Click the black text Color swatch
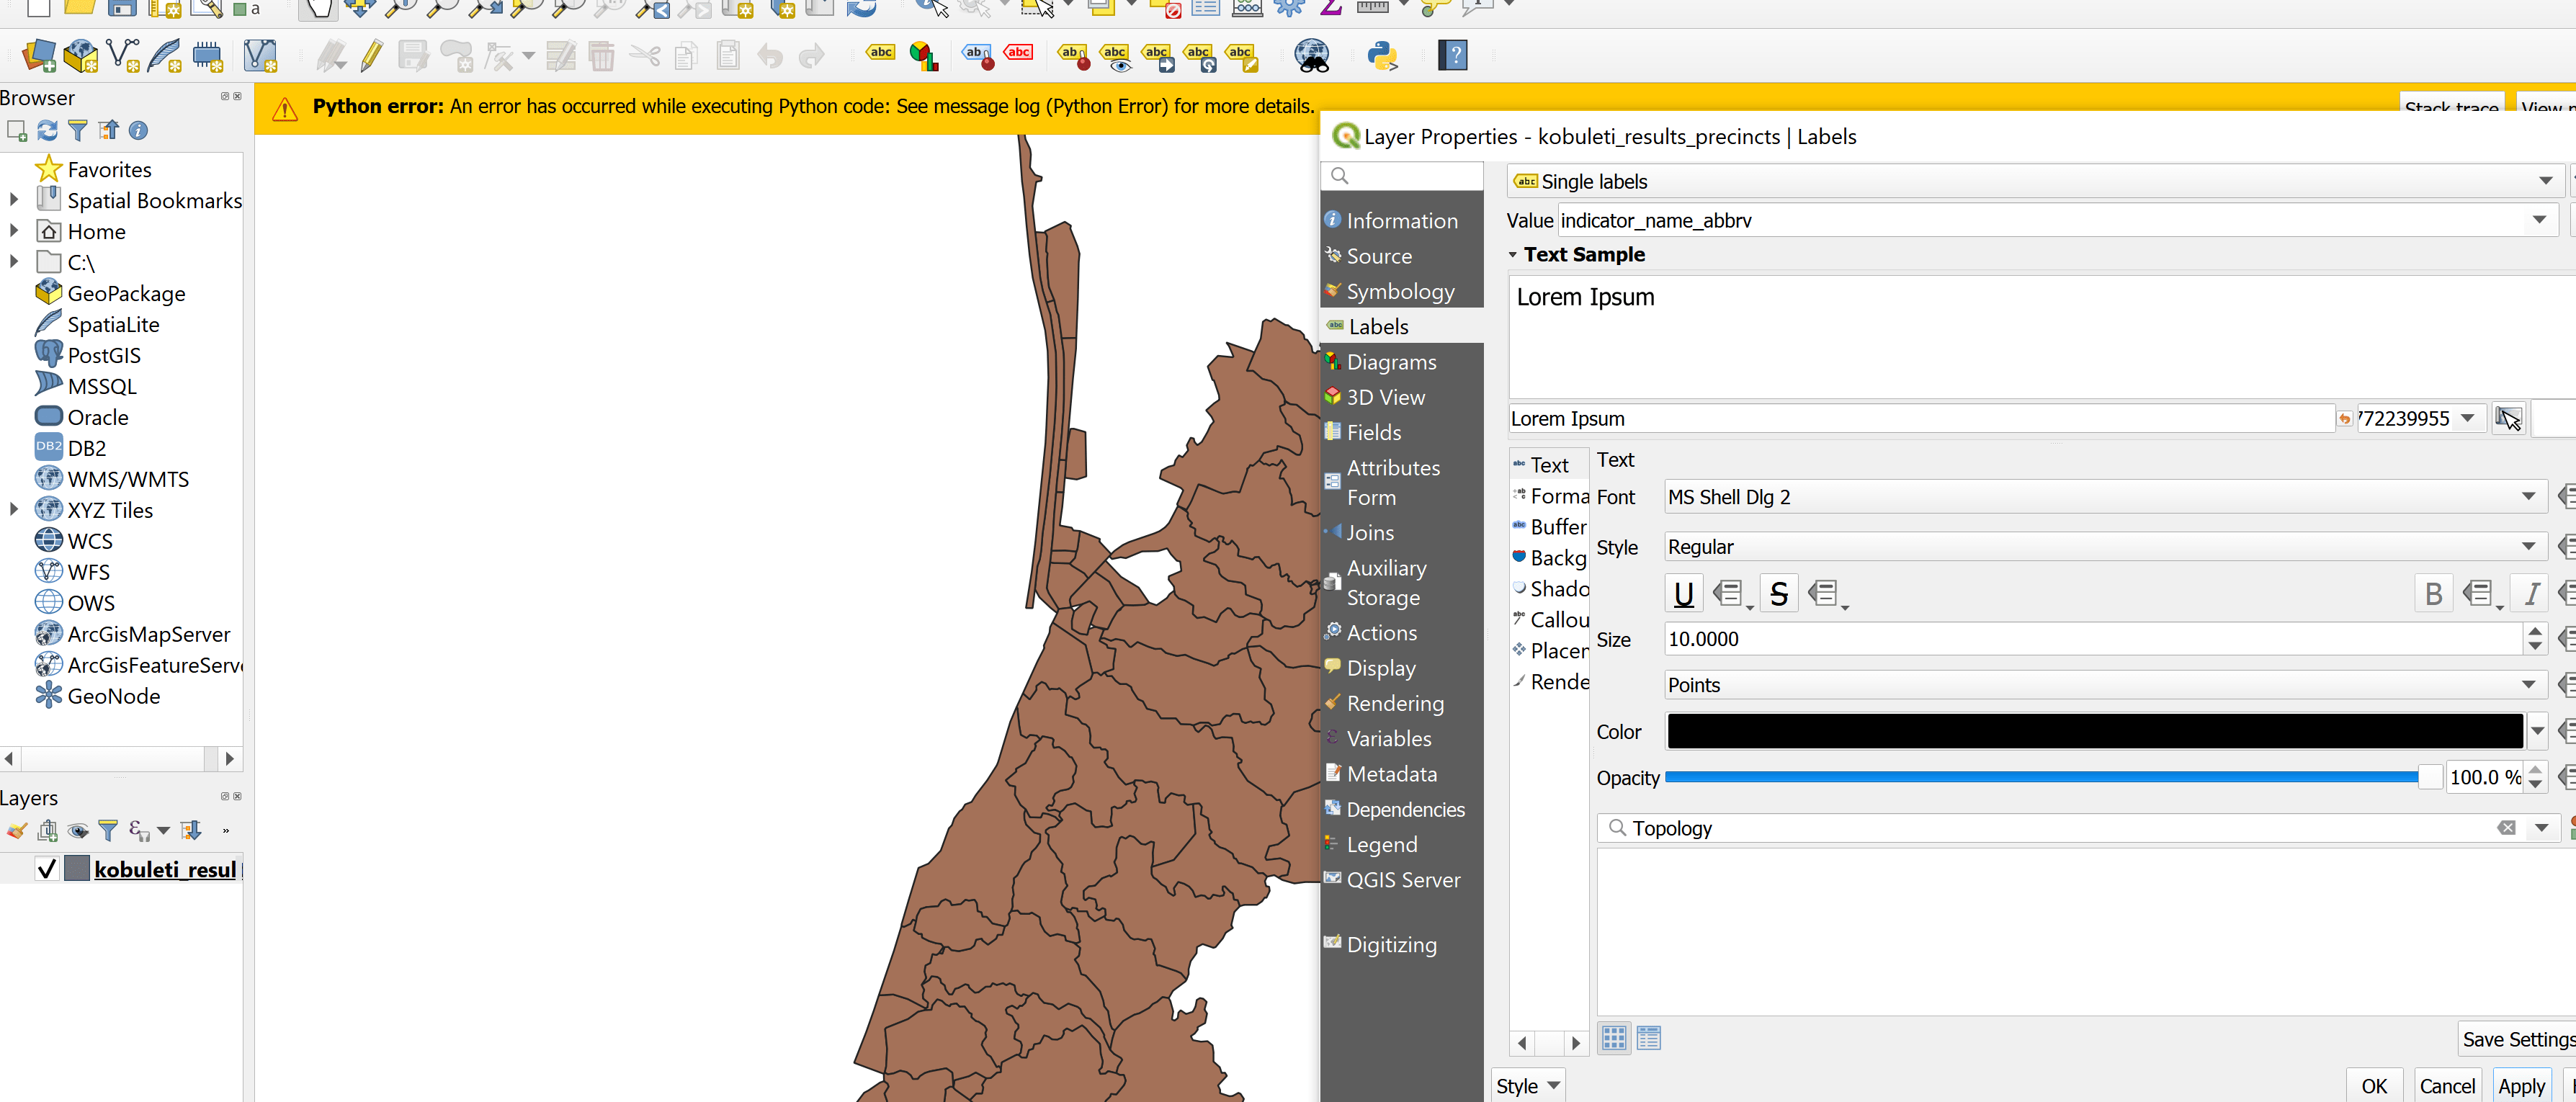Viewport: 2576px width, 1102px height. click(x=2094, y=731)
